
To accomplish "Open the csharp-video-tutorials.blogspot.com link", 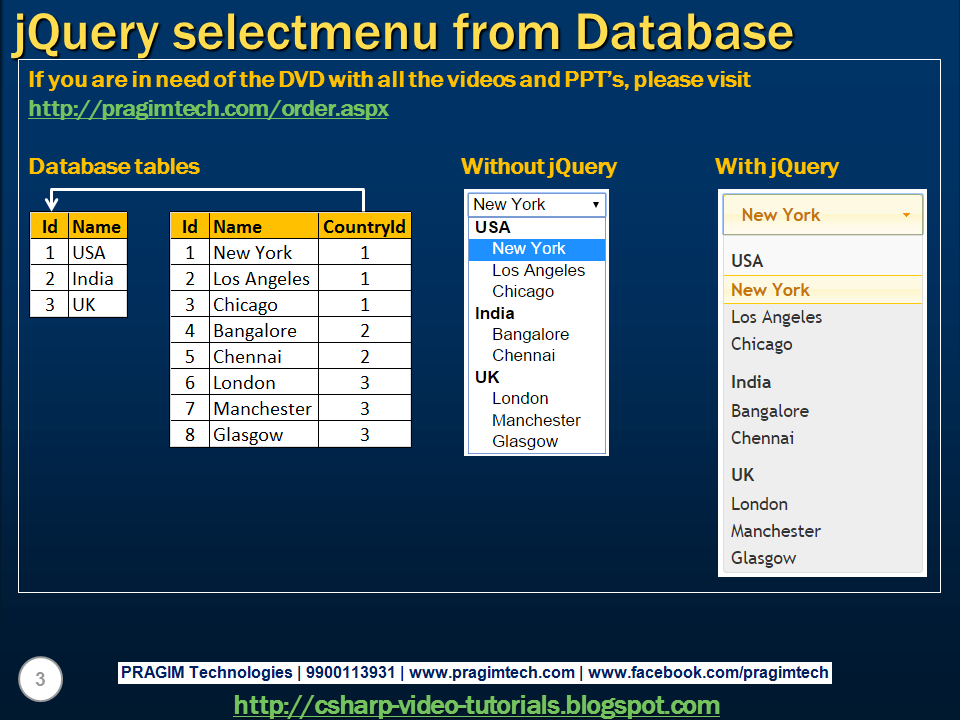I will pos(476,705).
